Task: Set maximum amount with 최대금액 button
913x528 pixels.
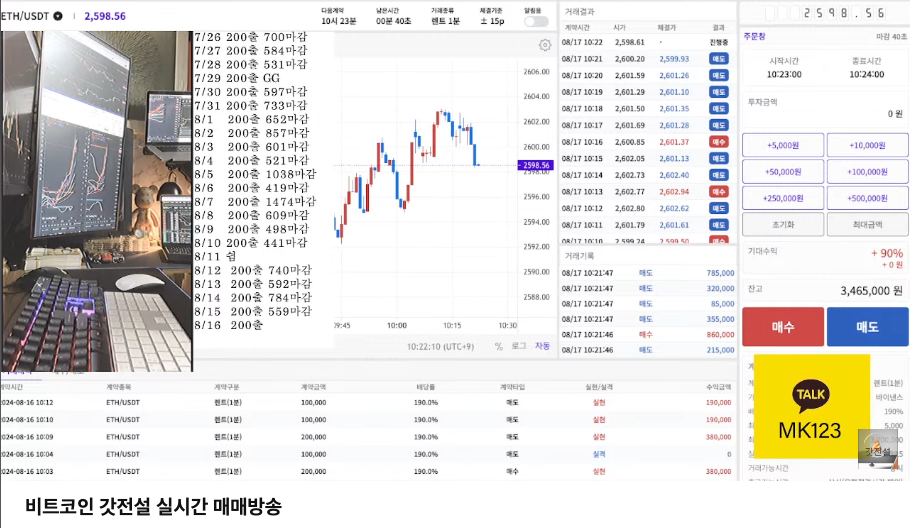Action: pos(867,224)
